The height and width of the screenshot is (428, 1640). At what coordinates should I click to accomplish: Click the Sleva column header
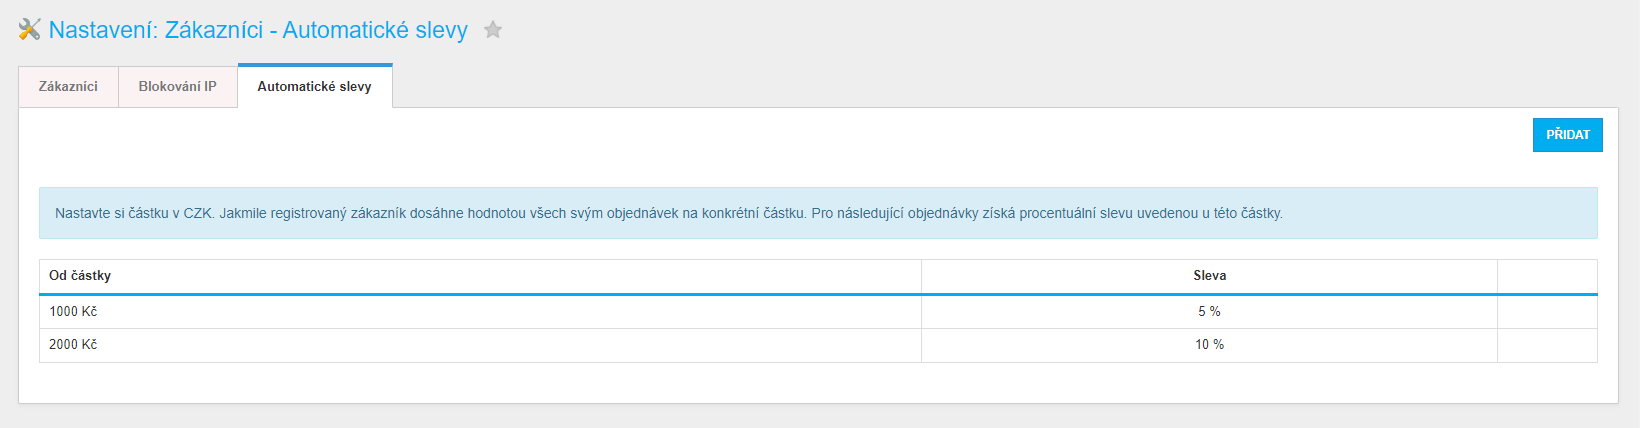tap(1209, 276)
